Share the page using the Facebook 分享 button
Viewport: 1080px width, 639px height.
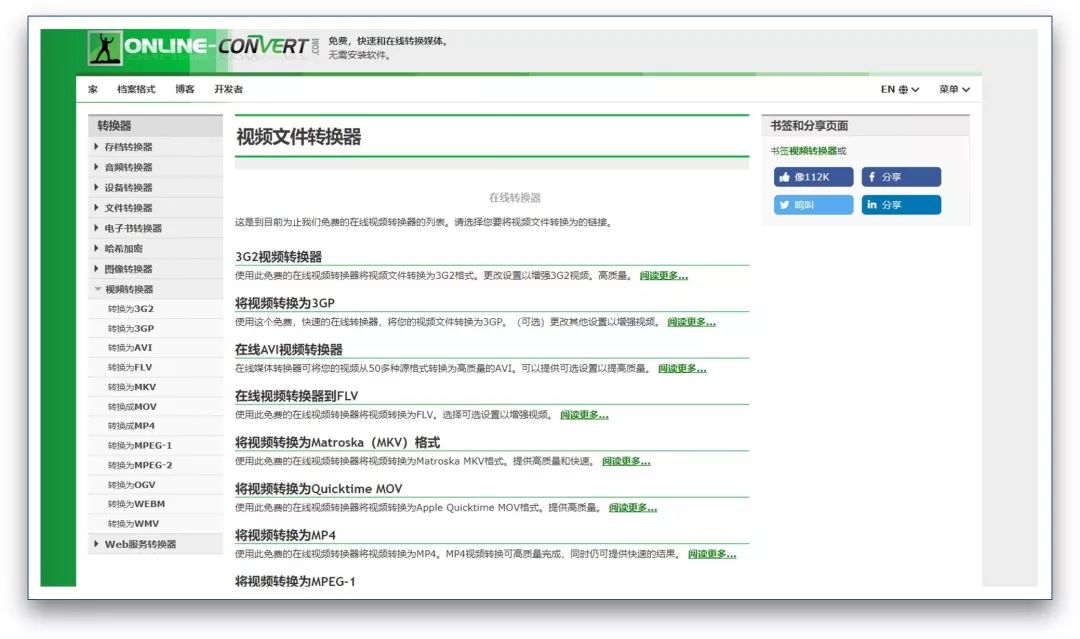click(x=901, y=177)
